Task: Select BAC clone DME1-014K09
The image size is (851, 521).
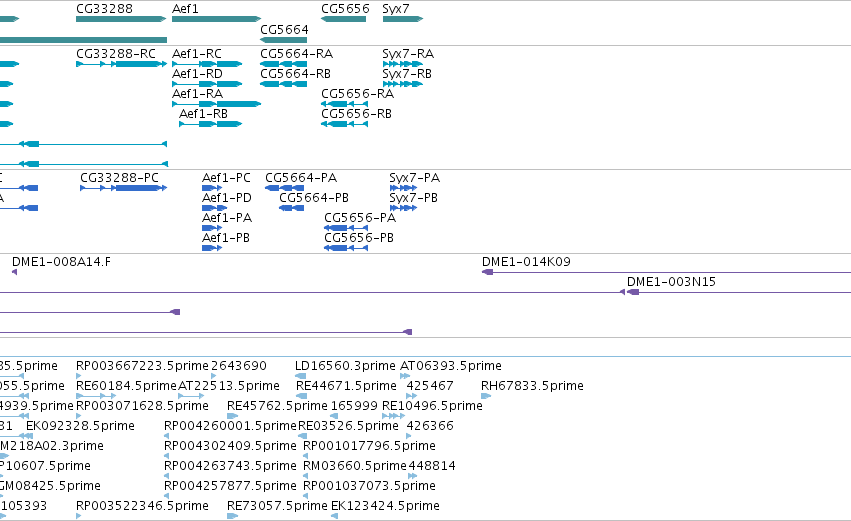Action: [666, 272]
